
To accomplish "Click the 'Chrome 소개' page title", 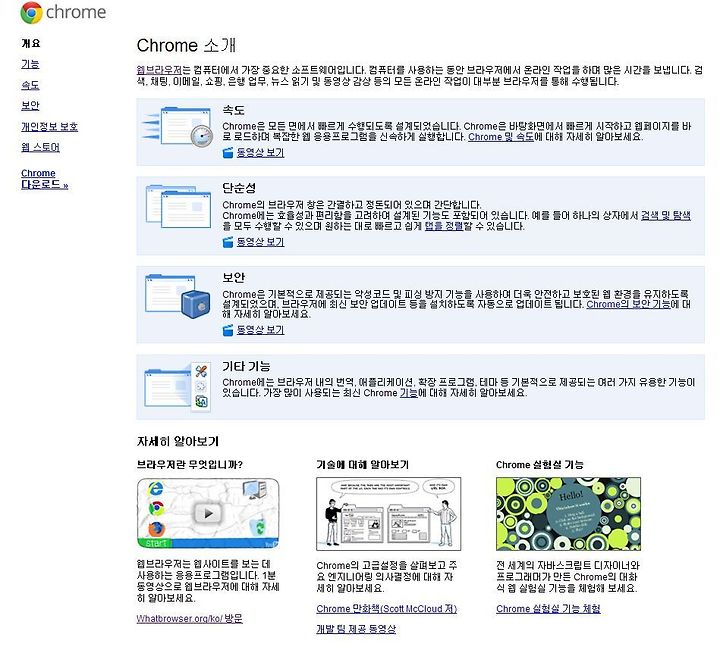I will tap(186, 45).
